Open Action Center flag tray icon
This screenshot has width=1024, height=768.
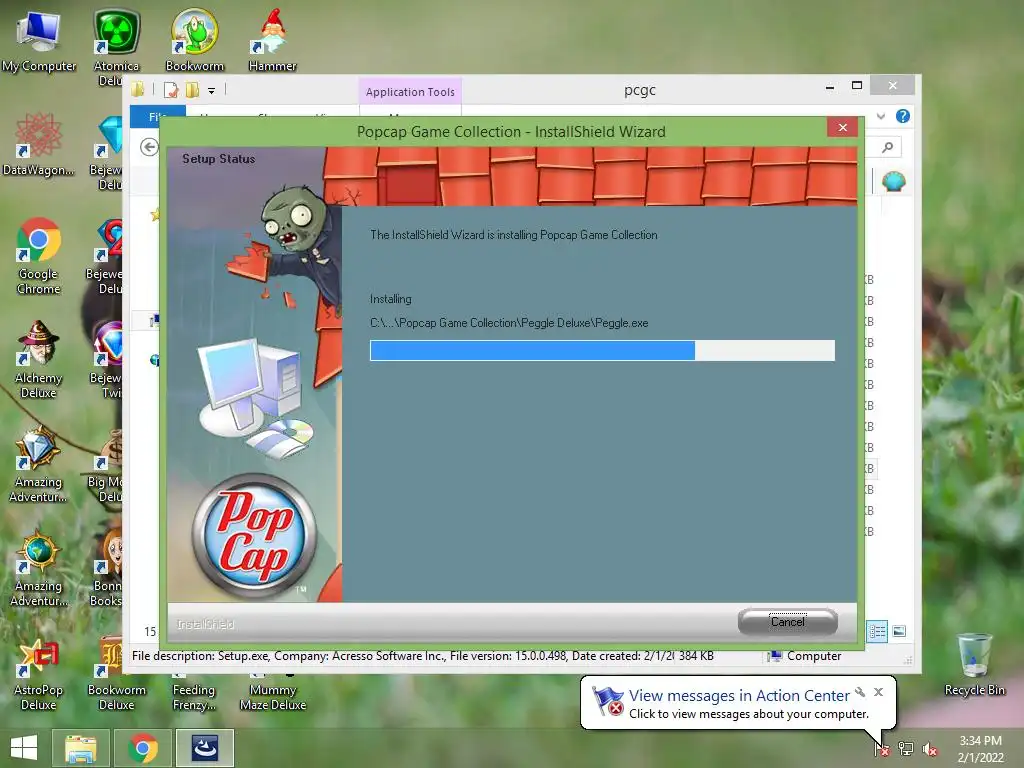(x=882, y=749)
